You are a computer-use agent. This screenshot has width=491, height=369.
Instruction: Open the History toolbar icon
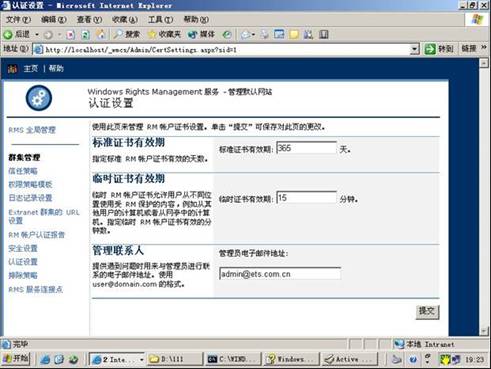[227, 34]
